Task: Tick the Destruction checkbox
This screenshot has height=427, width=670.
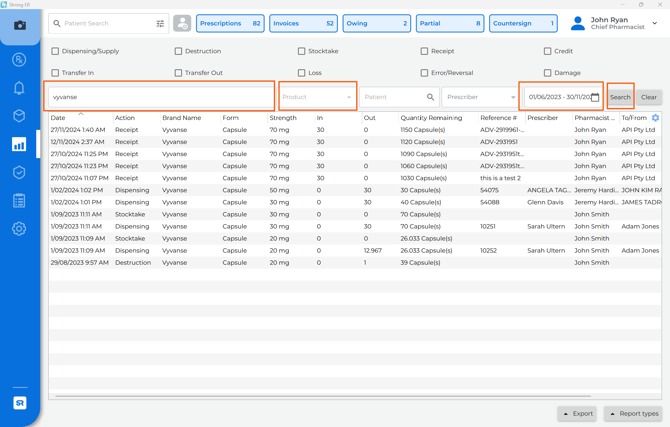Action: [178, 51]
